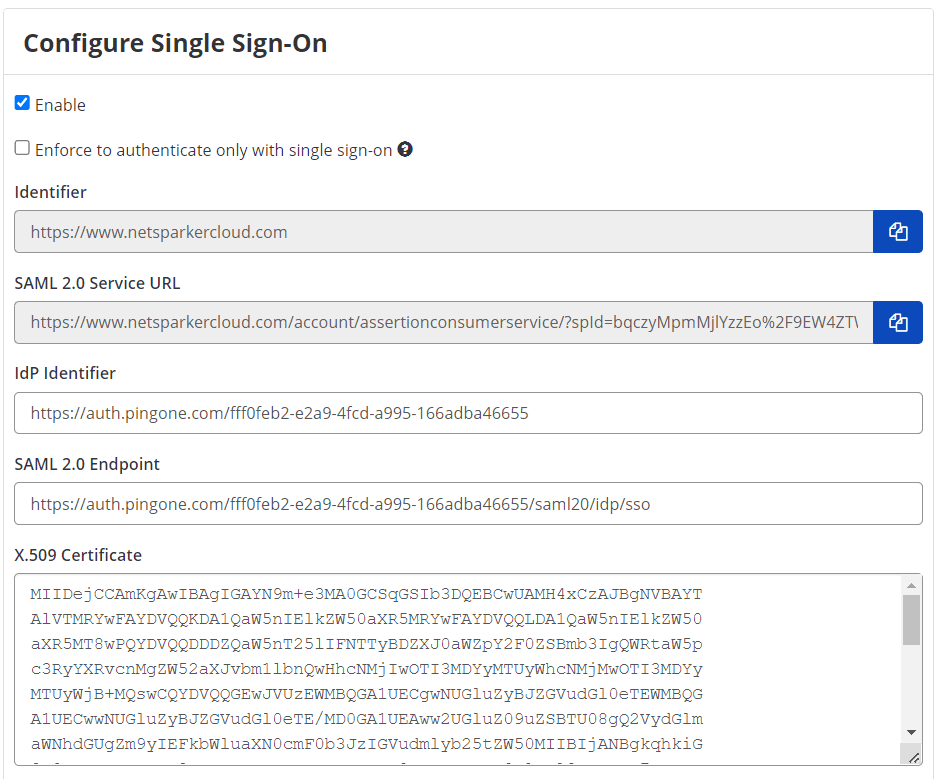The image size is (937, 779).
Task: Click the Configure Single Sign-On heading
Action: tap(175, 43)
